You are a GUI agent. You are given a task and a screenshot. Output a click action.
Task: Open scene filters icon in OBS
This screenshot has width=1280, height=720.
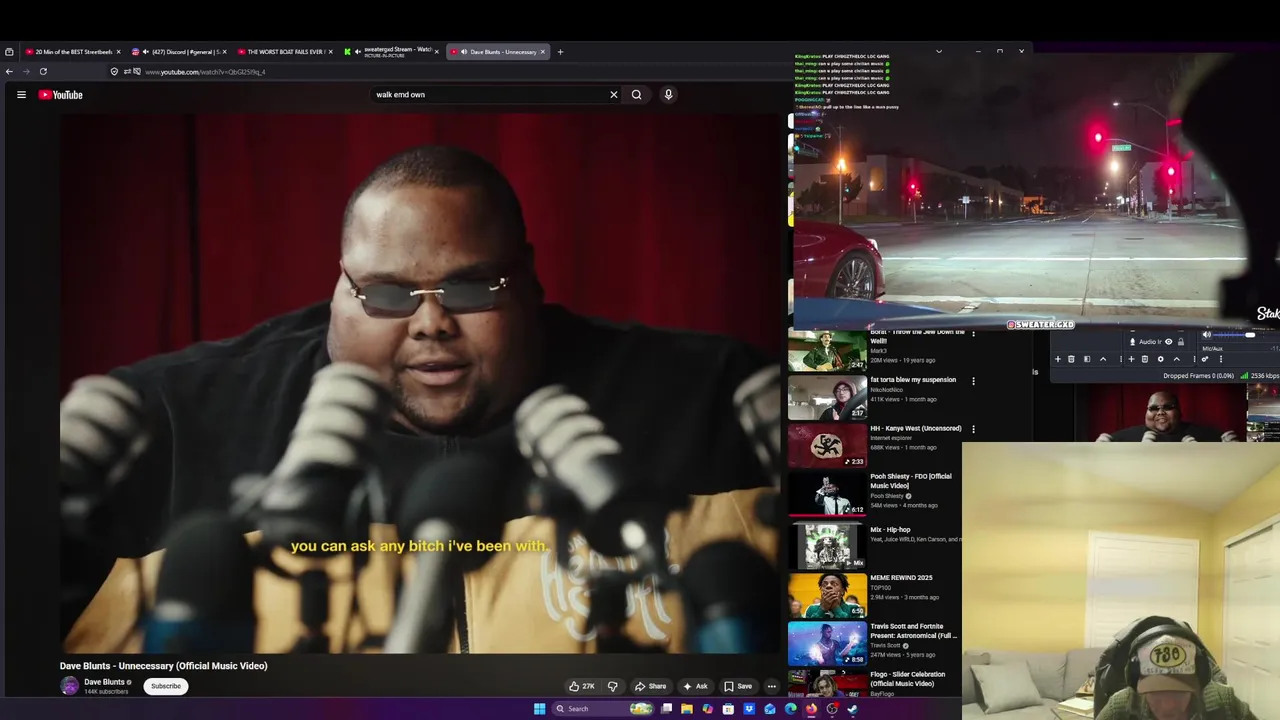coord(1087,359)
